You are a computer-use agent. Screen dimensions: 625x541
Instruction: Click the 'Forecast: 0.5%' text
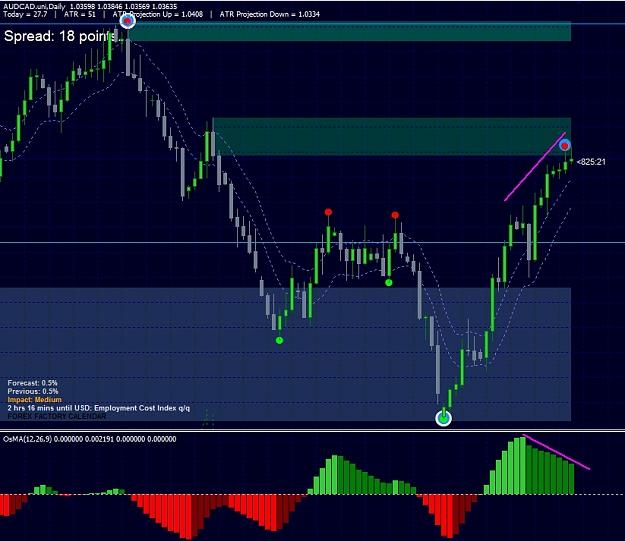click(x=32, y=383)
